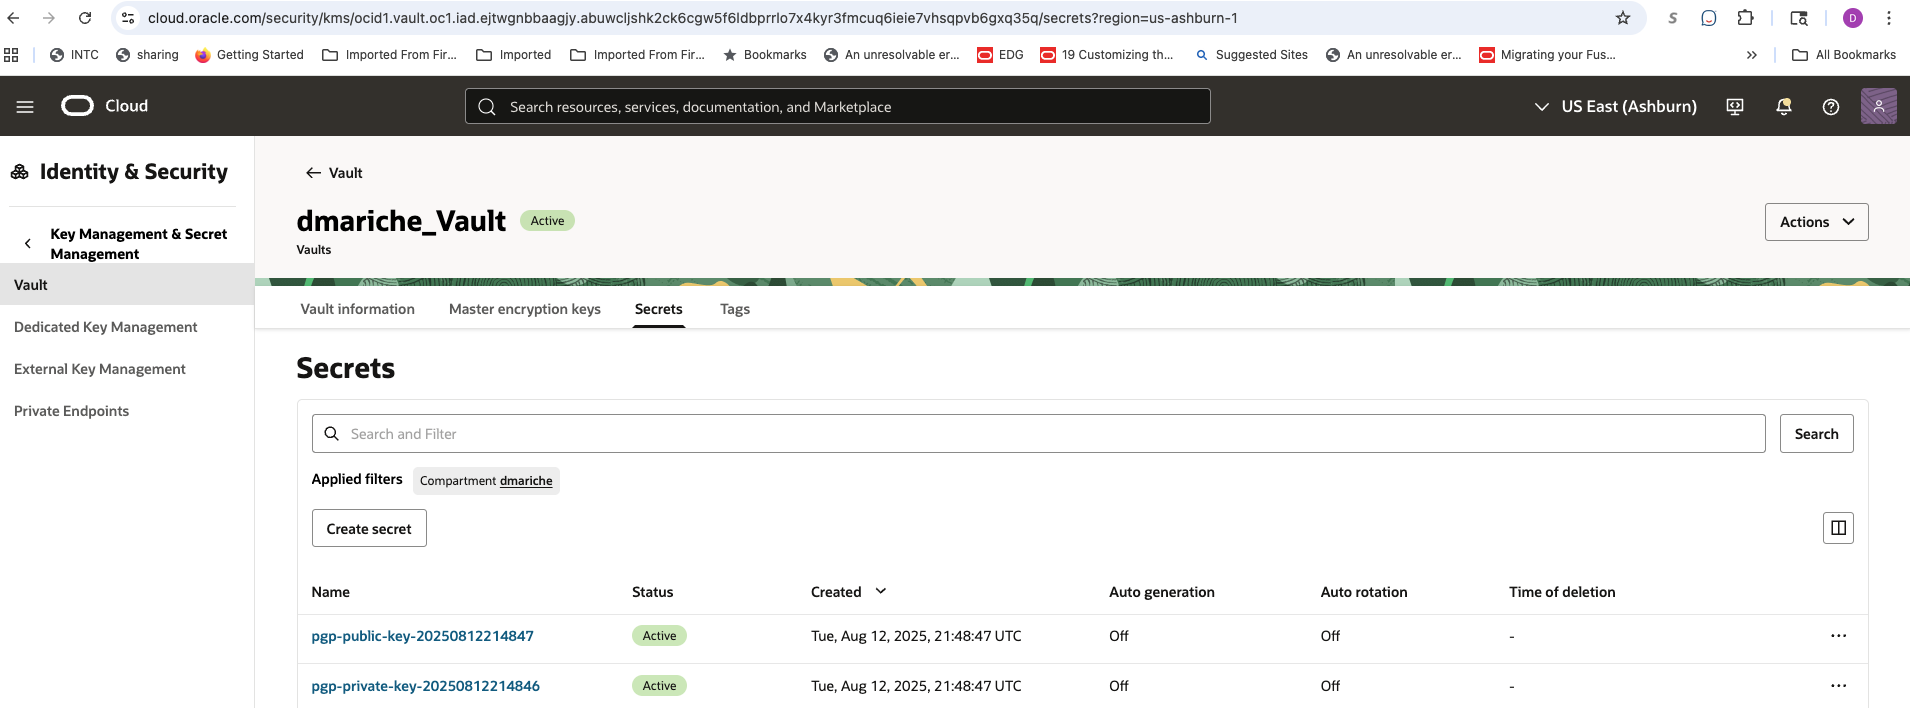This screenshot has width=1910, height=708.
Task: Expand the Actions dropdown button
Action: 1816,222
